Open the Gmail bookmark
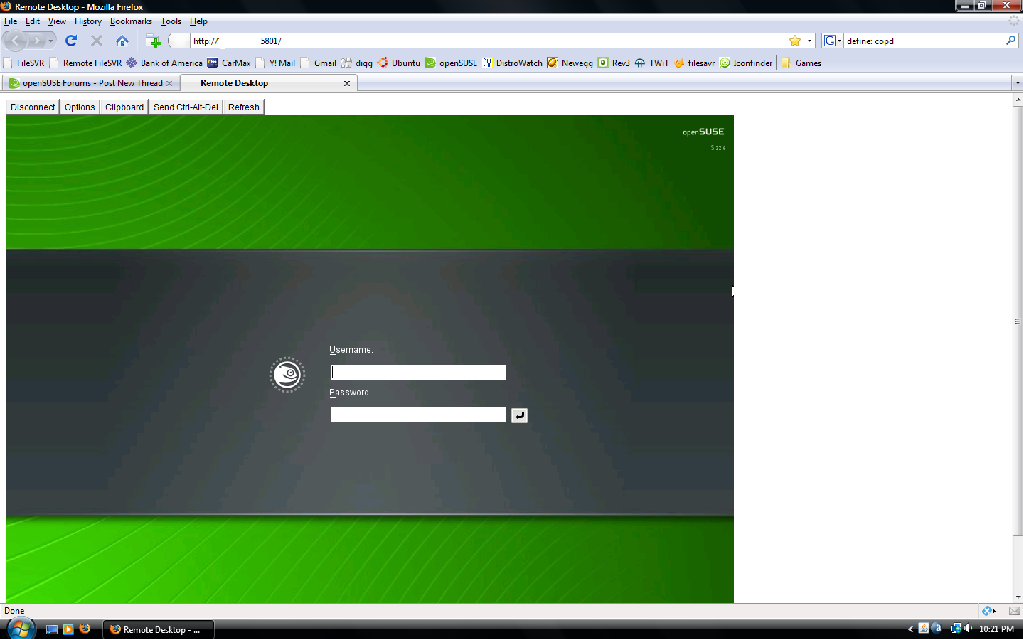Viewport: 1023px width, 639px height. [x=318, y=63]
